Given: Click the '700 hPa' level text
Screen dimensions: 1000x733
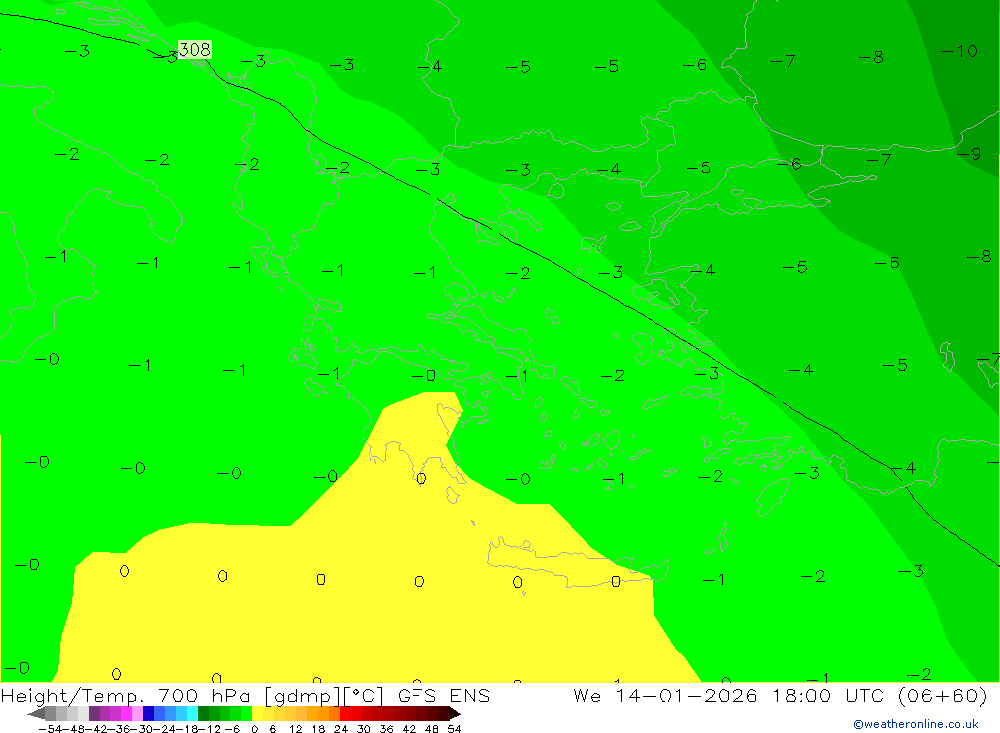Looking at the screenshot, I should click(x=204, y=695).
